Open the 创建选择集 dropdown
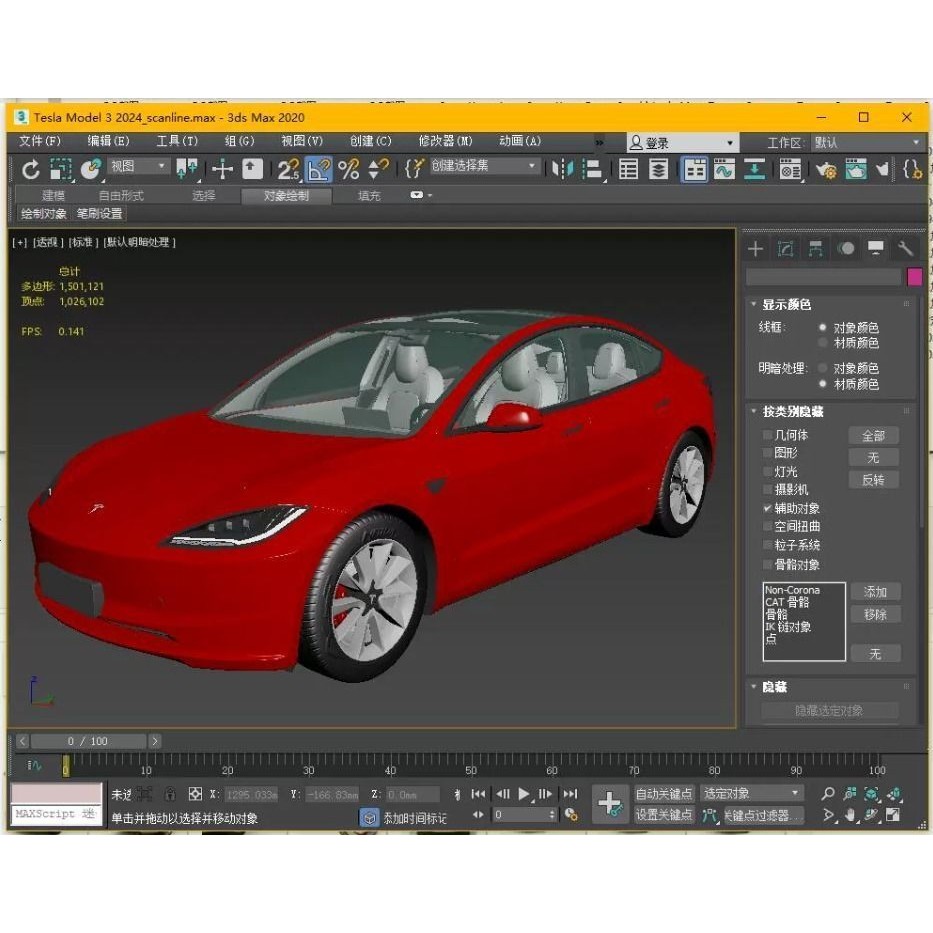 click(x=484, y=166)
